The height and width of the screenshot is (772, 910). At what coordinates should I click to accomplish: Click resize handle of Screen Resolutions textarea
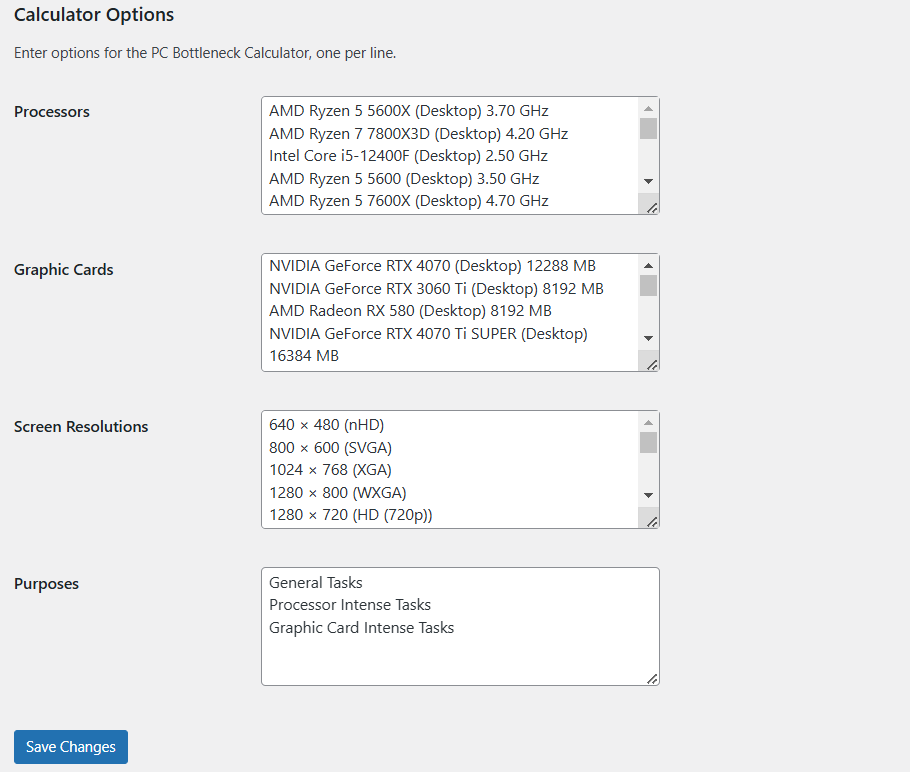(x=652, y=522)
